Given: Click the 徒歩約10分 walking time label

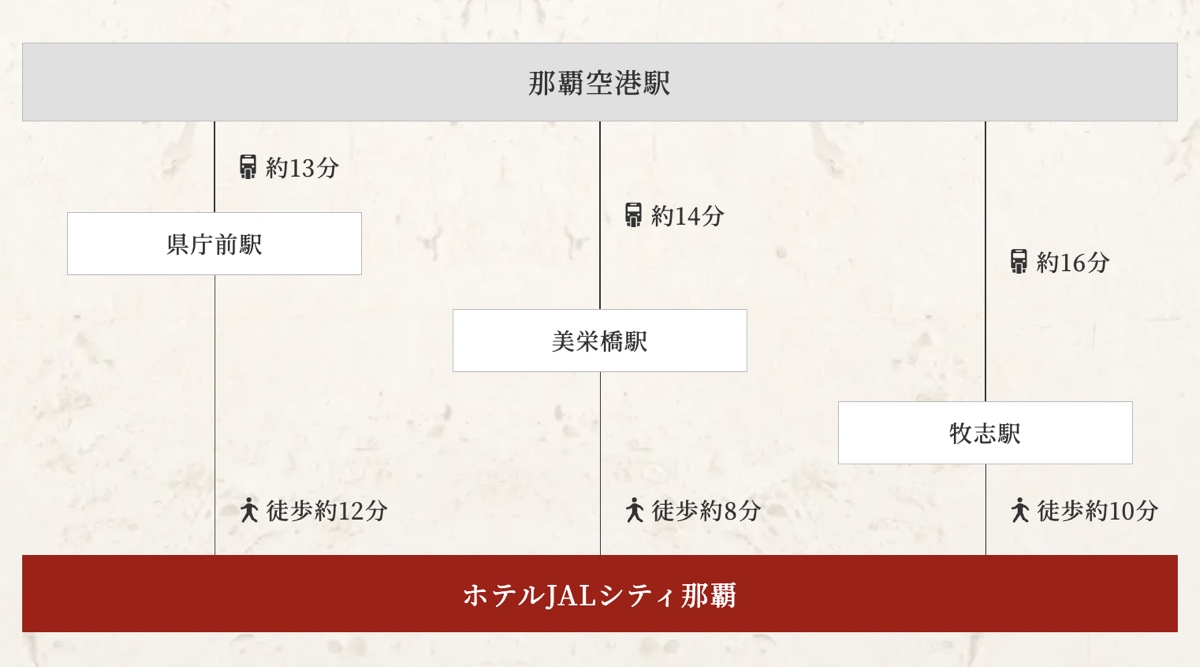Looking at the screenshot, I should tap(1097, 510).
